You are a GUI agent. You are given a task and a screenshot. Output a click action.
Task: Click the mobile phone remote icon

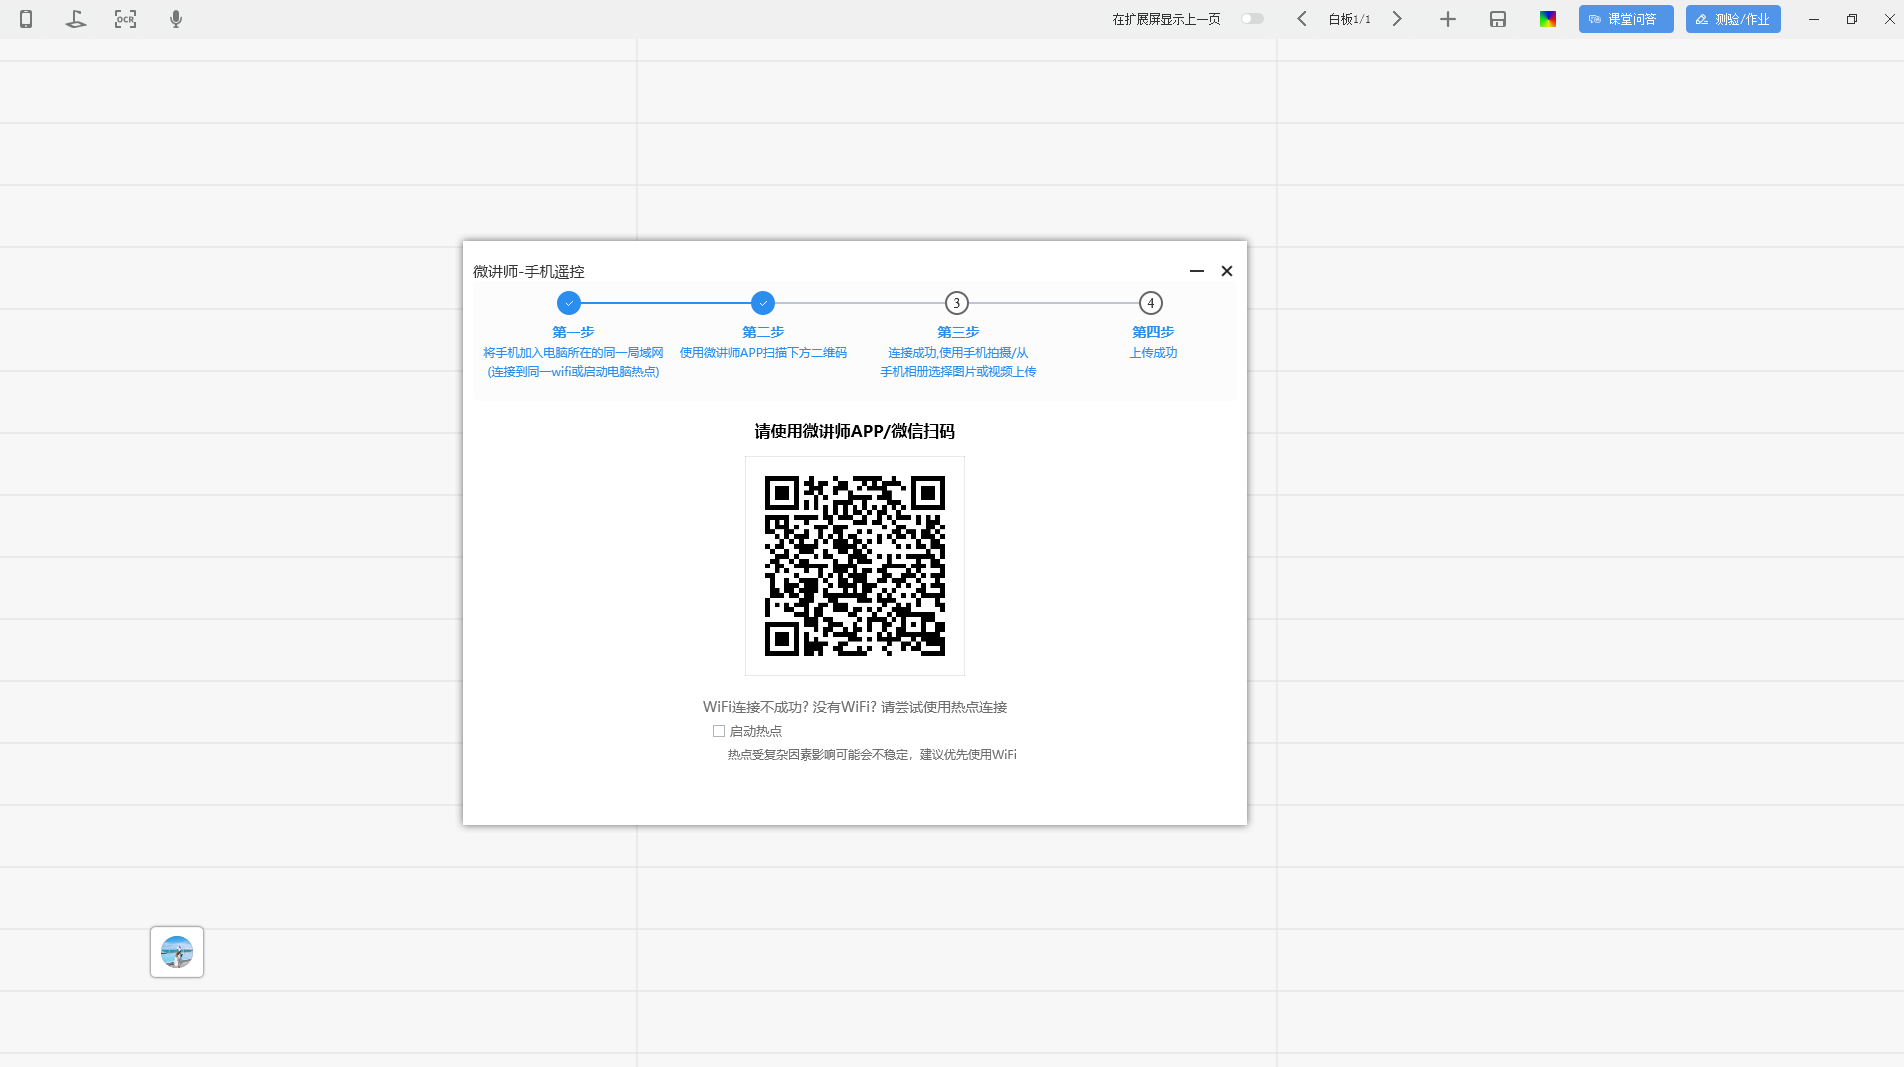coord(26,19)
